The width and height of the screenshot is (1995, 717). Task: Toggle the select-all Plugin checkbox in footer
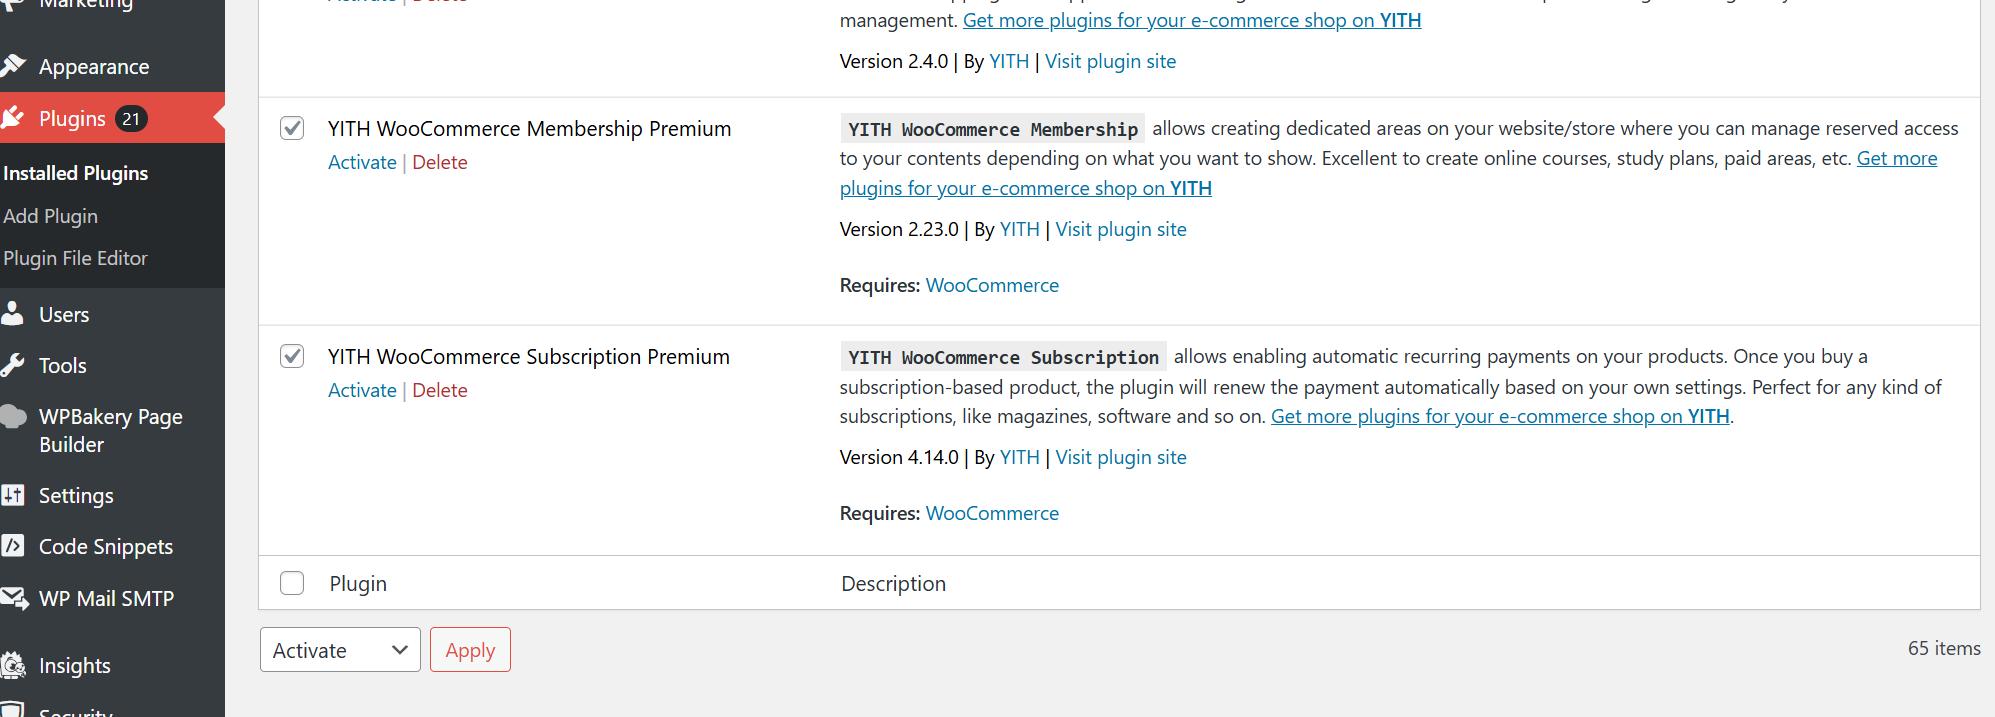click(x=292, y=583)
